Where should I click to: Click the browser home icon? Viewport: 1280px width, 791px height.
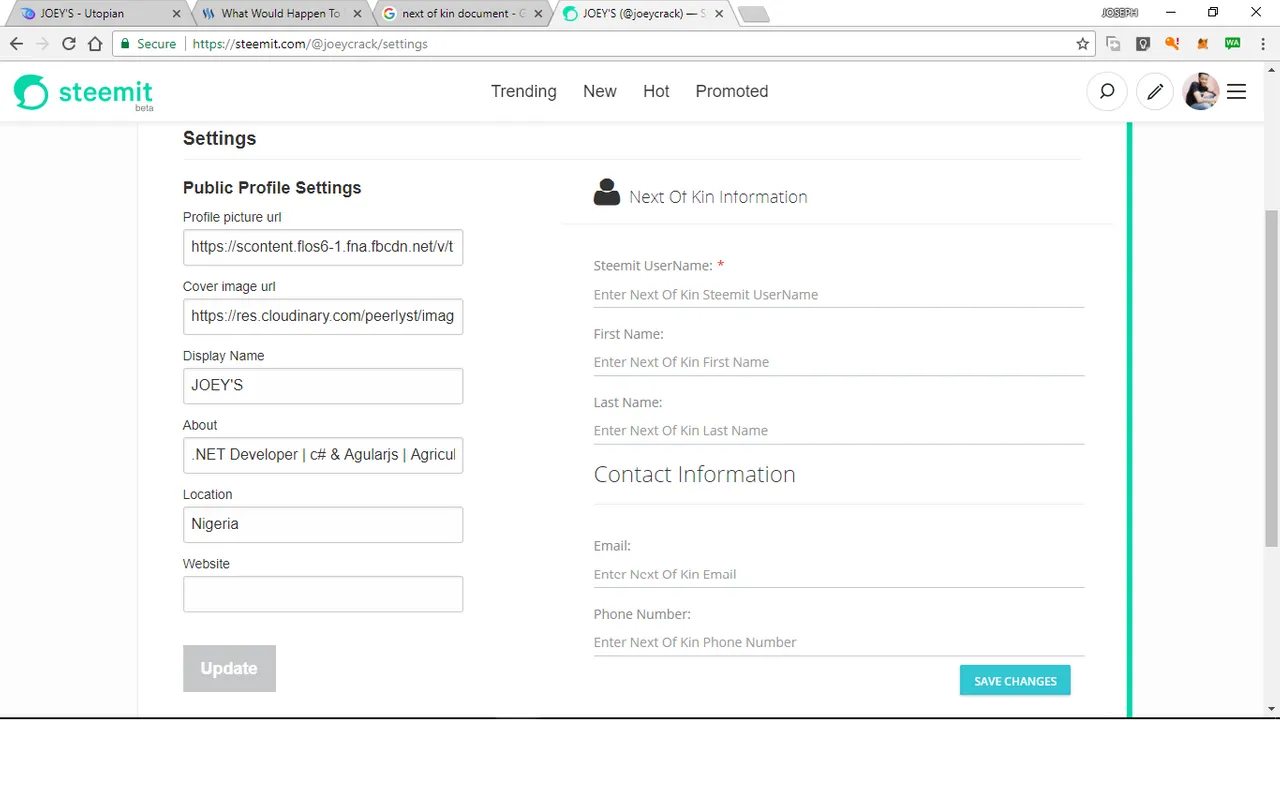95,44
